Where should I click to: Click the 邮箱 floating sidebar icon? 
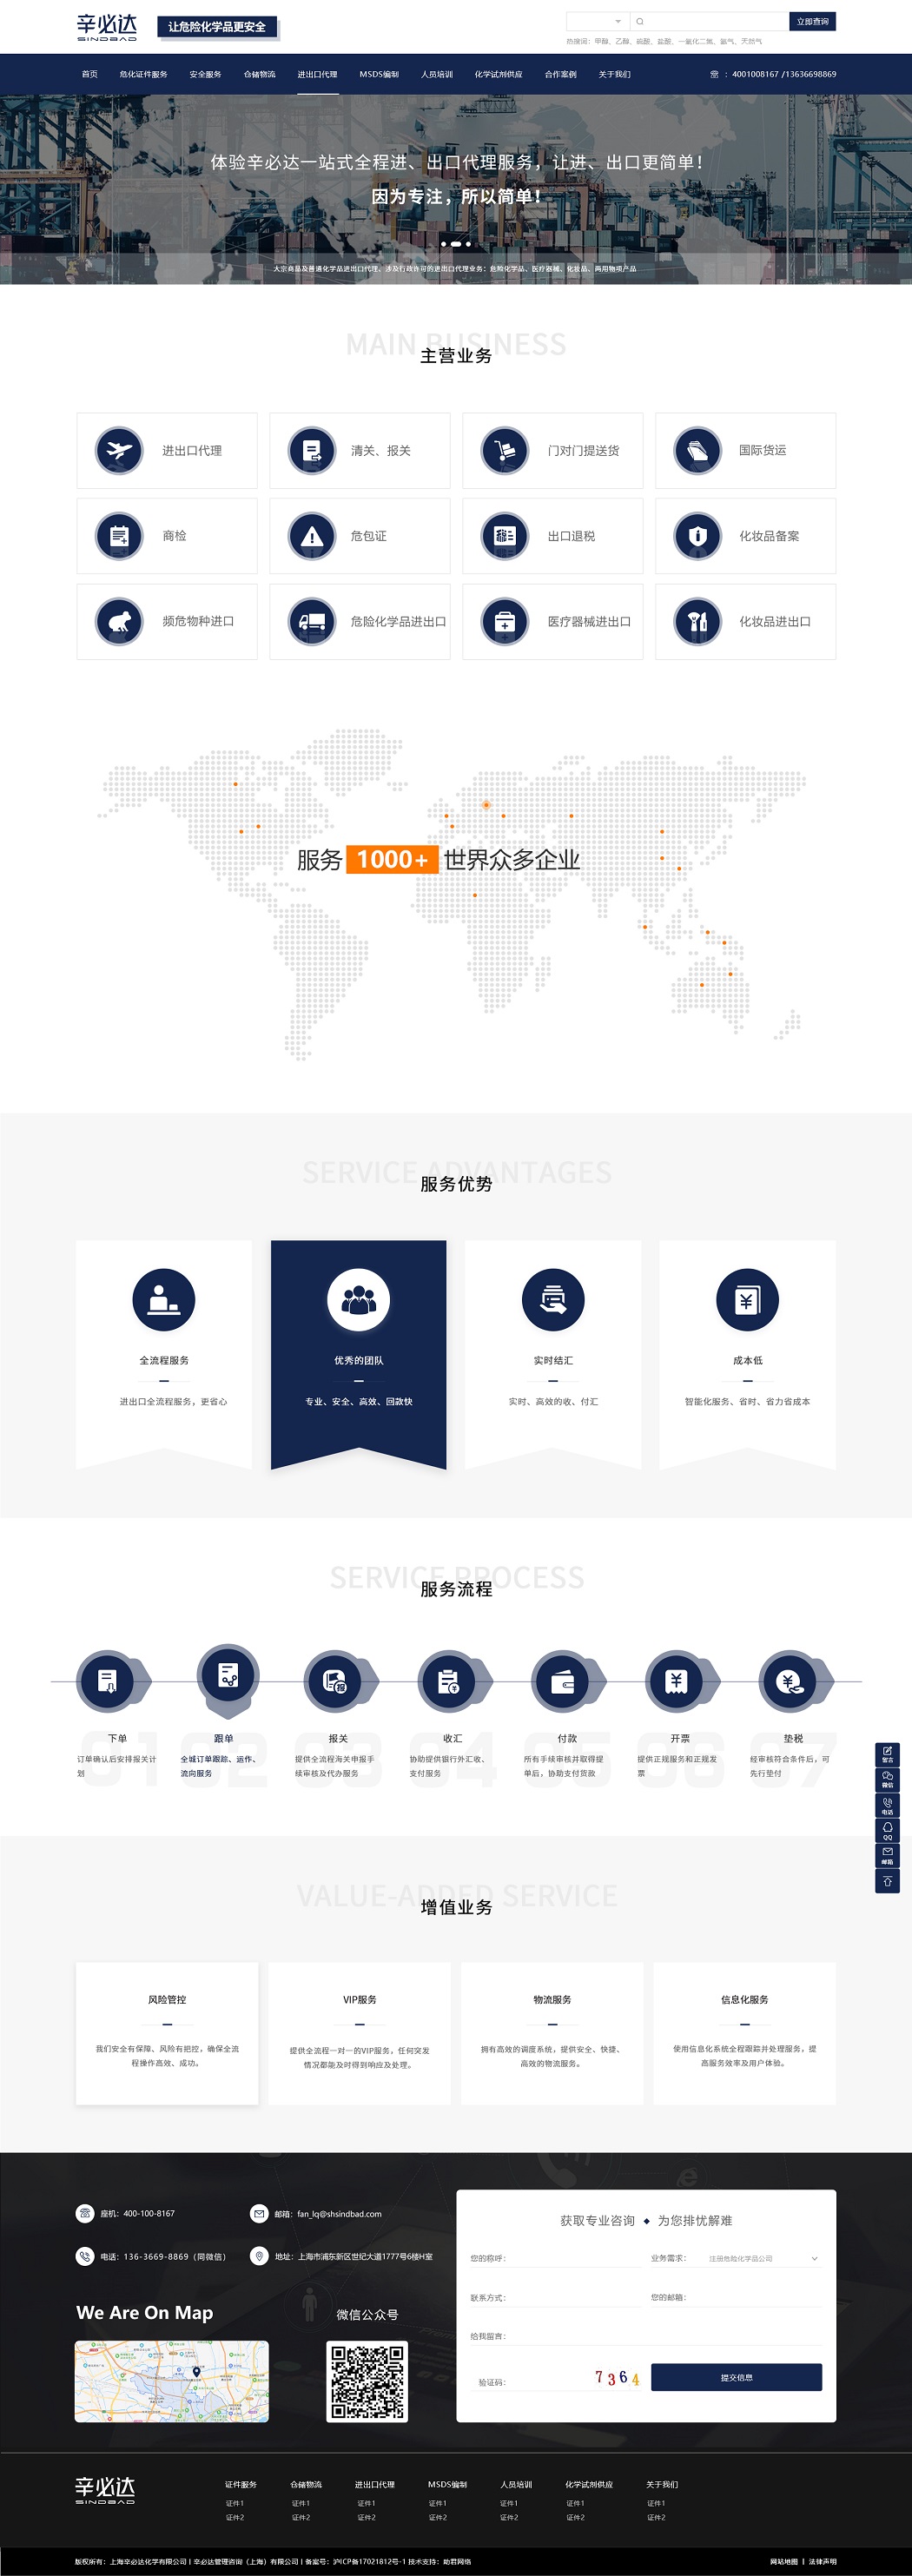tap(887, 1856)
